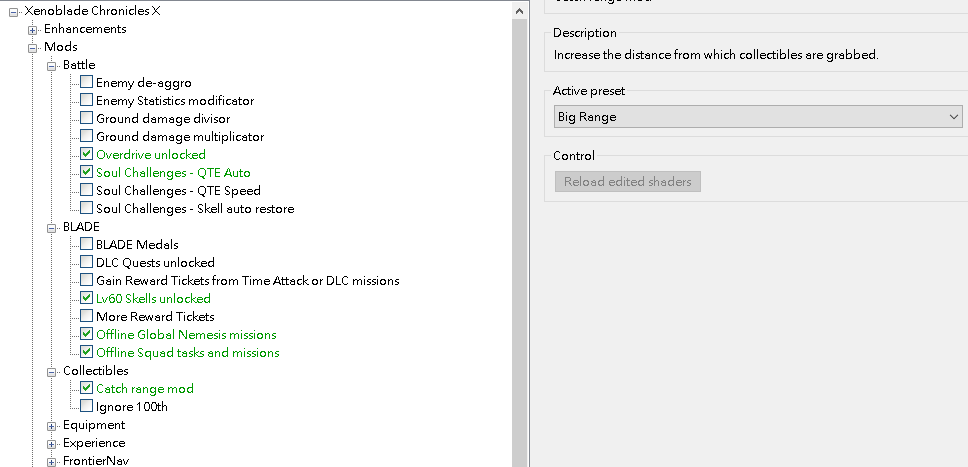The height and width of the screenshot is (467, 968).
Task: Select Xenoblade Chronicles X label
Action: click(93, 11)
